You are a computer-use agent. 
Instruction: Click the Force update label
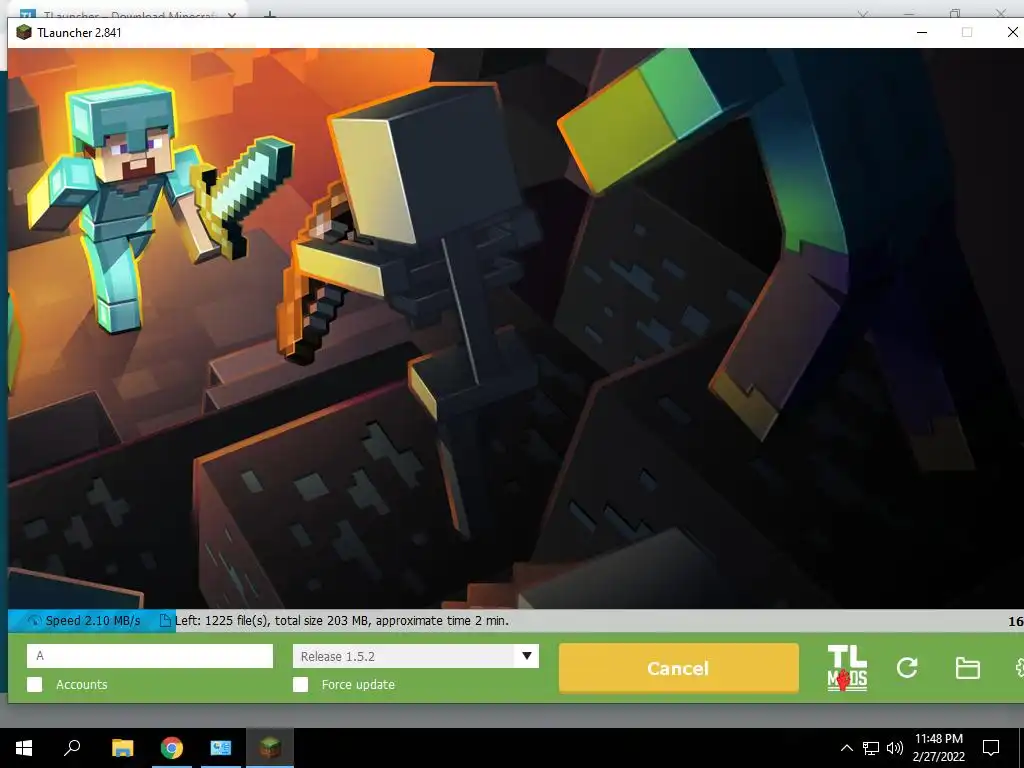358,684
